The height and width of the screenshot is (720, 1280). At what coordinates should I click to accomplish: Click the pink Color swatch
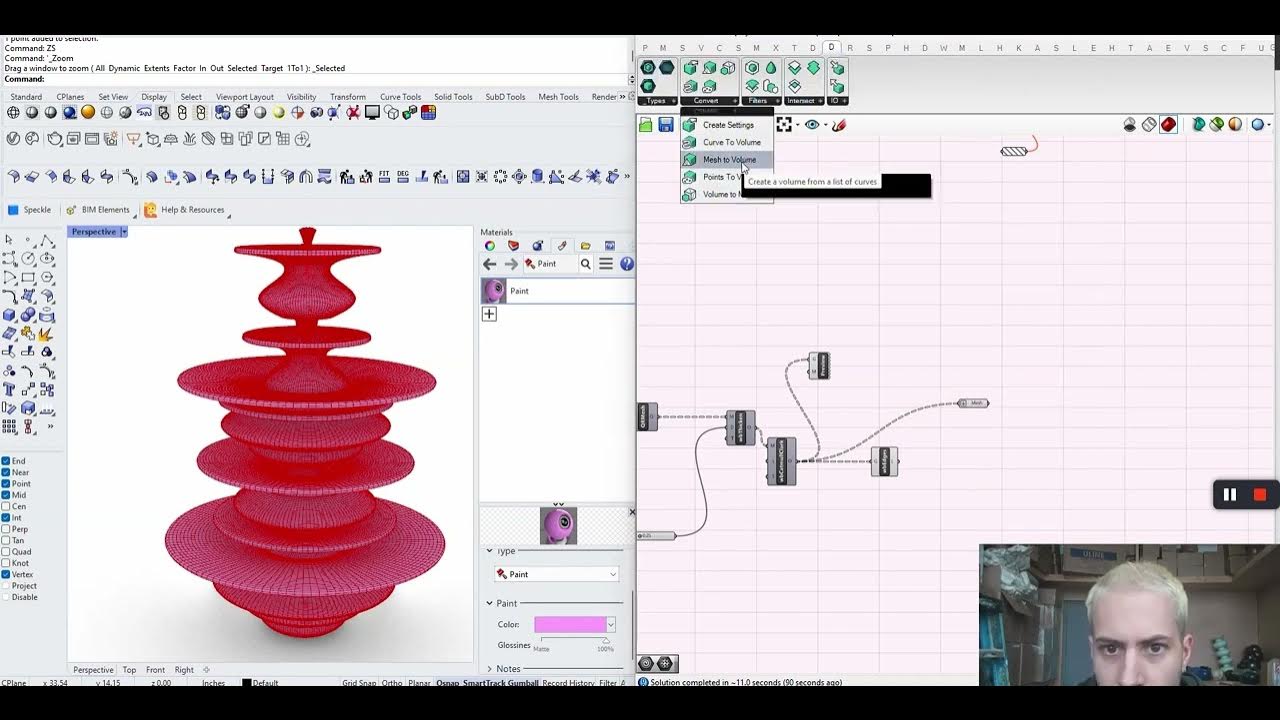569,624
